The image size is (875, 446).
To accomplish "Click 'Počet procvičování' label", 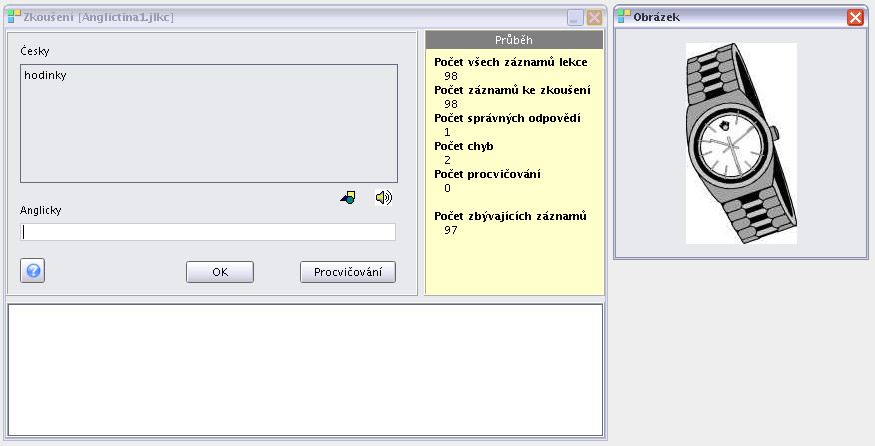I will pos(487,174).
